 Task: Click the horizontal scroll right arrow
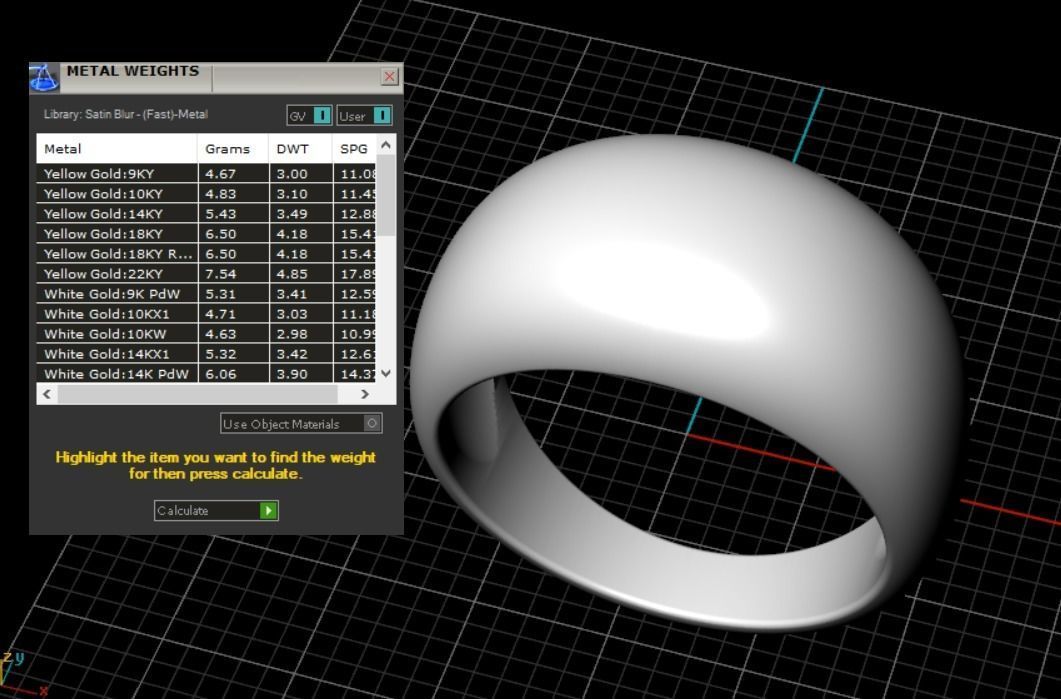(x=365, y=394)
